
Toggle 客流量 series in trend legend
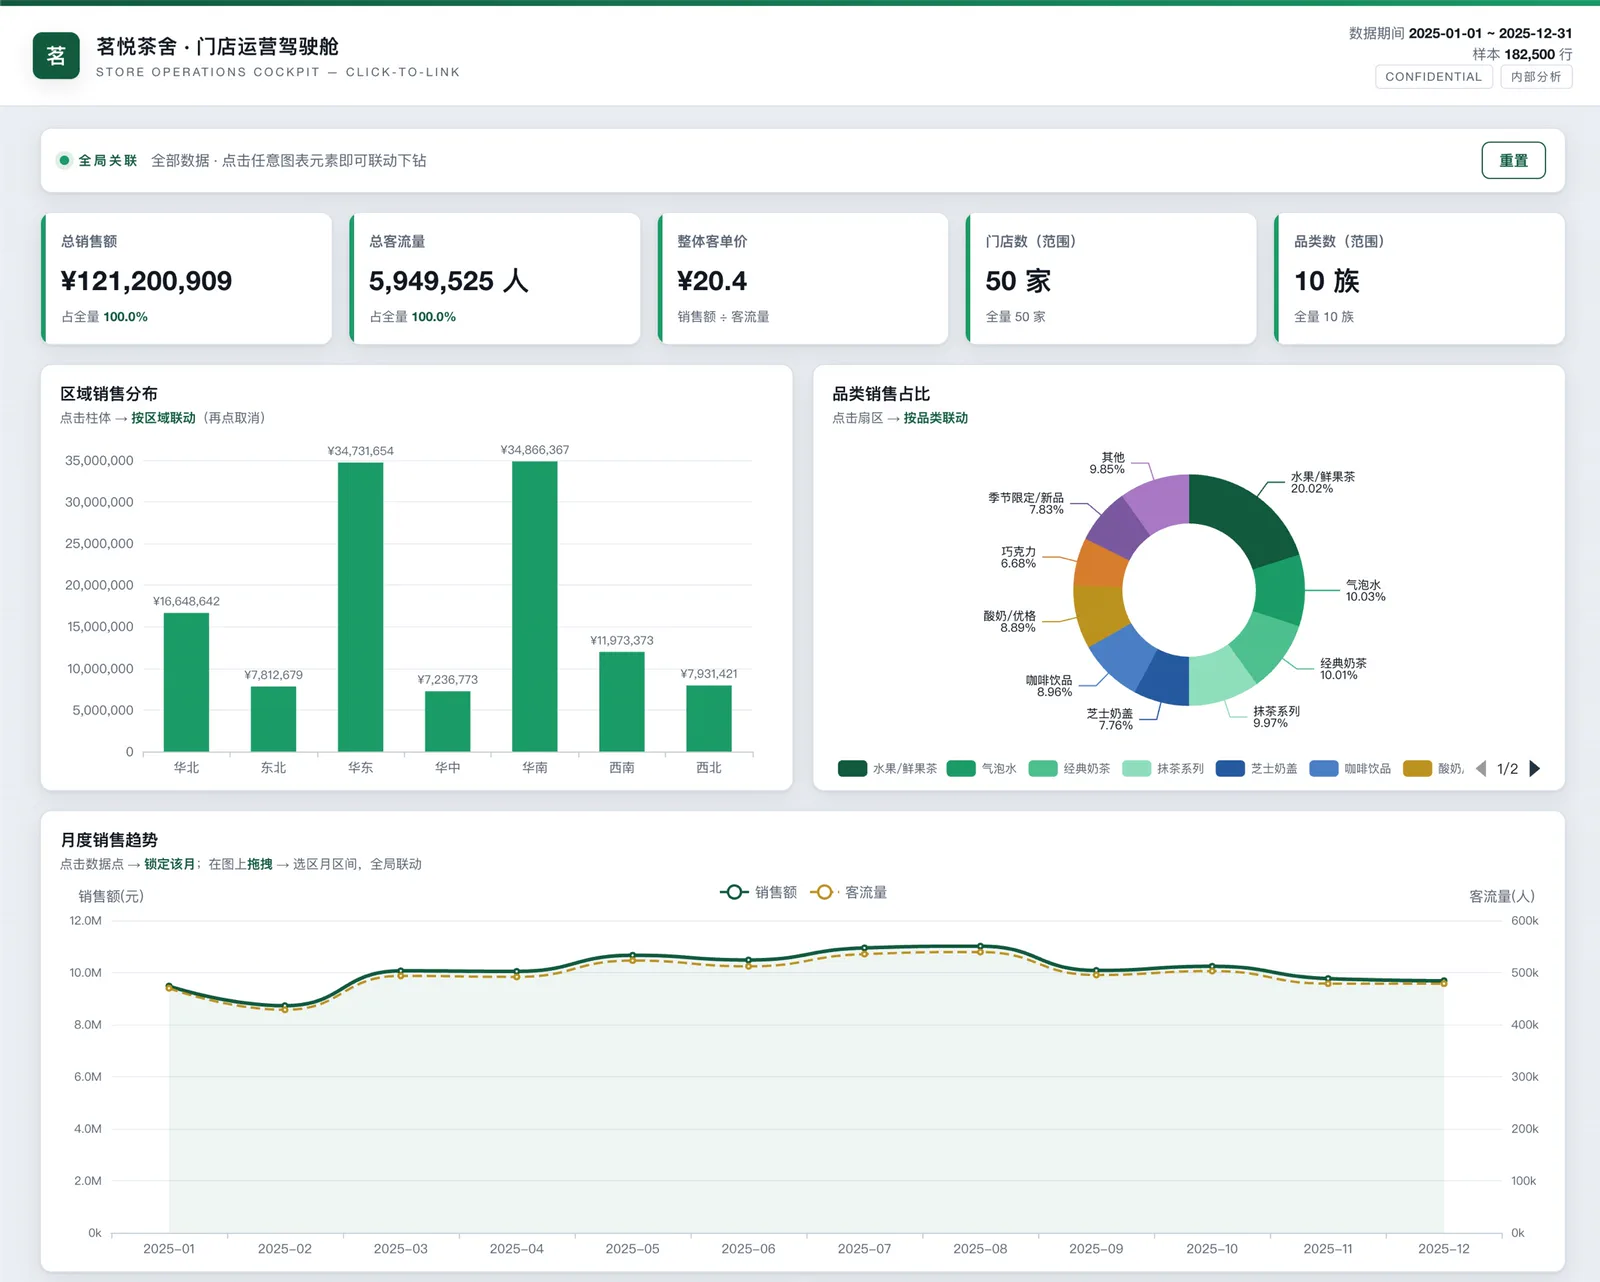pyautogui.click(x=849, y=892)
